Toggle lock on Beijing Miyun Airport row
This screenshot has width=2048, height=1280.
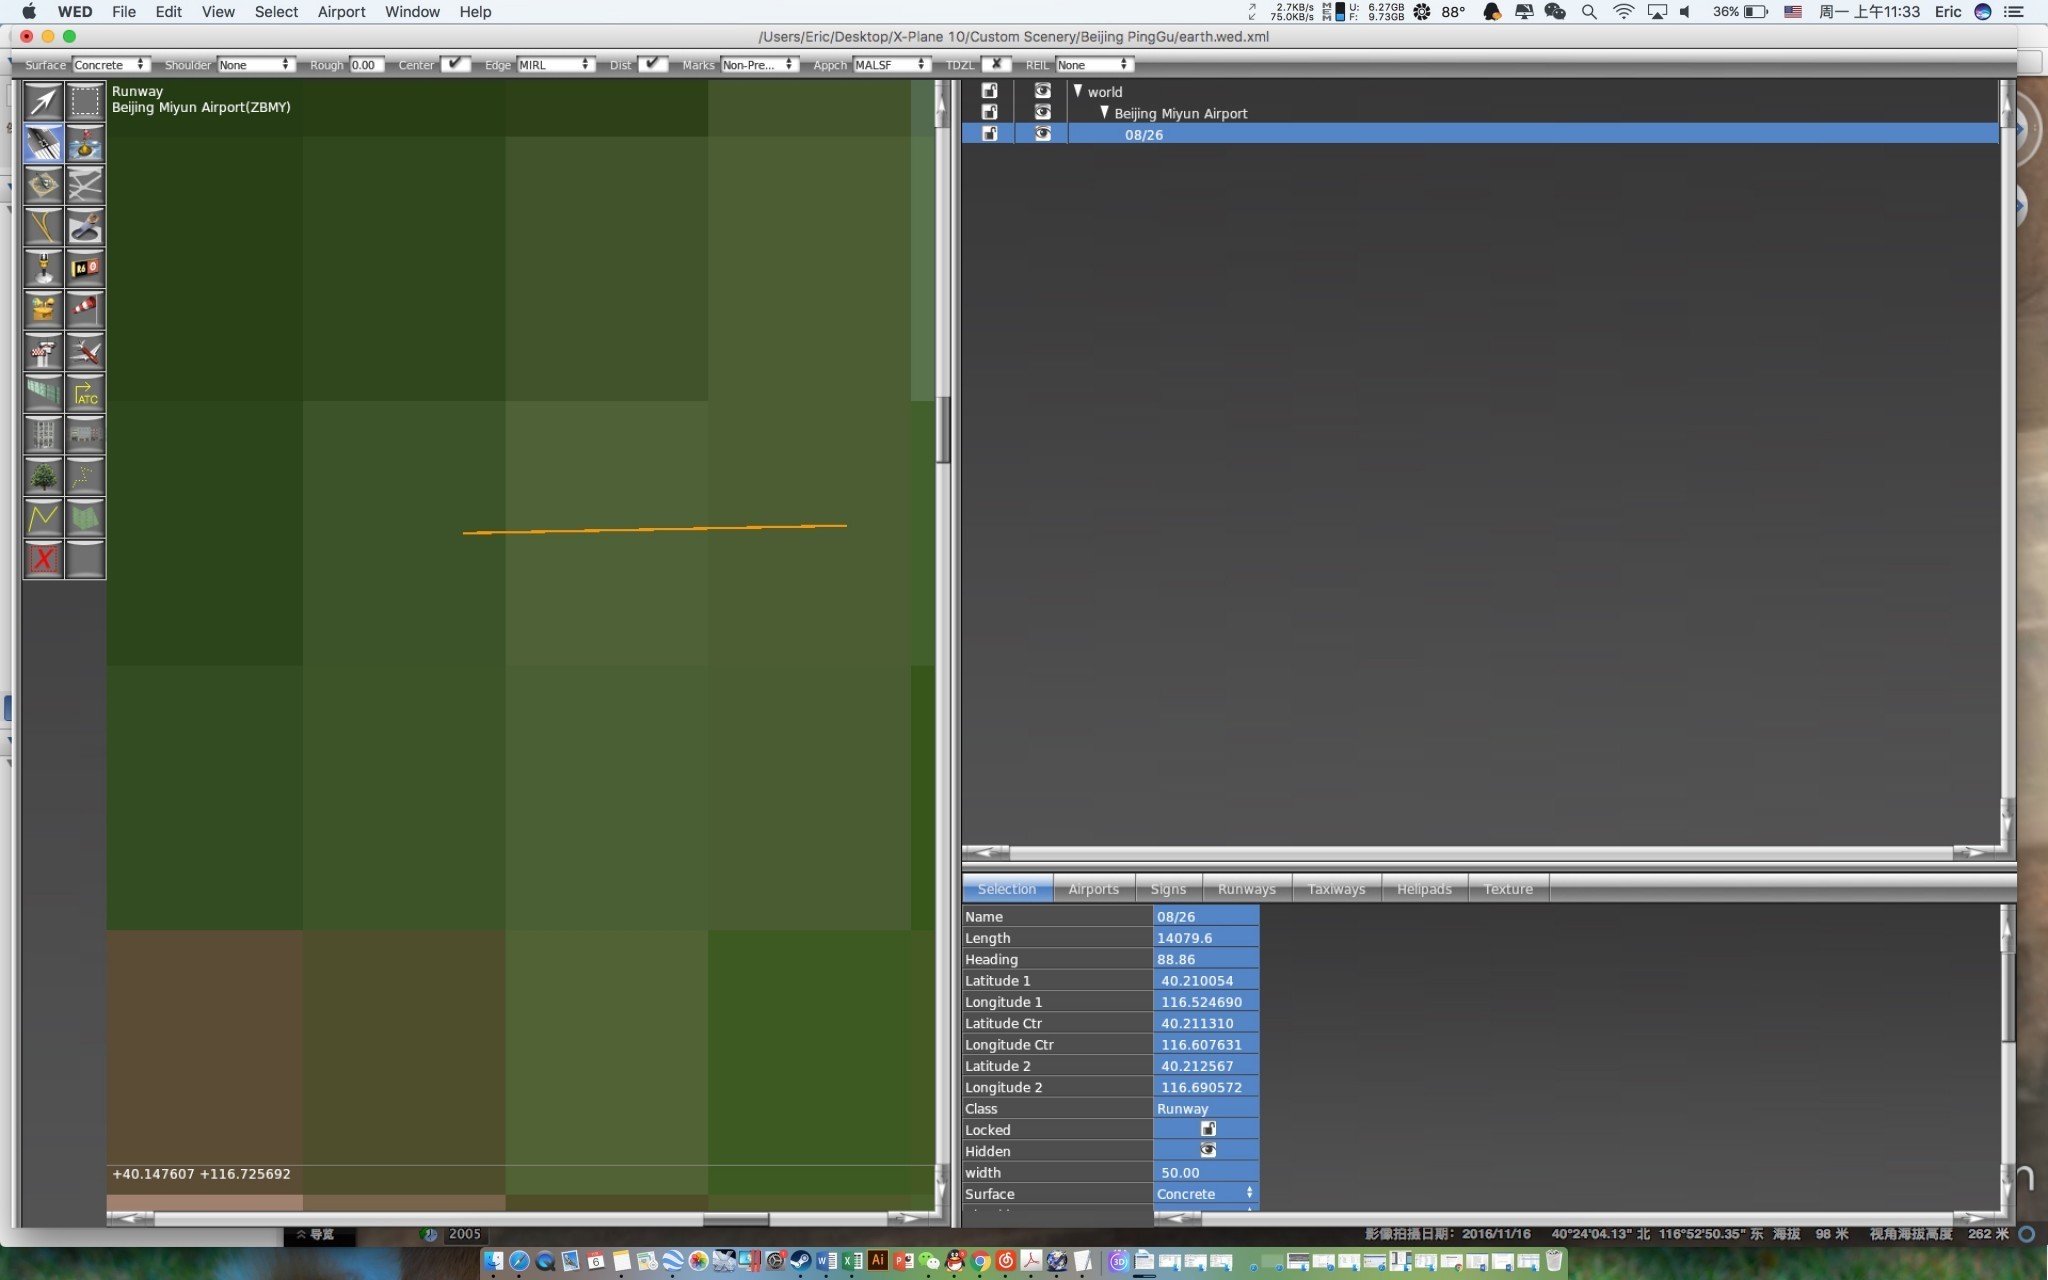tap(989, 112)
